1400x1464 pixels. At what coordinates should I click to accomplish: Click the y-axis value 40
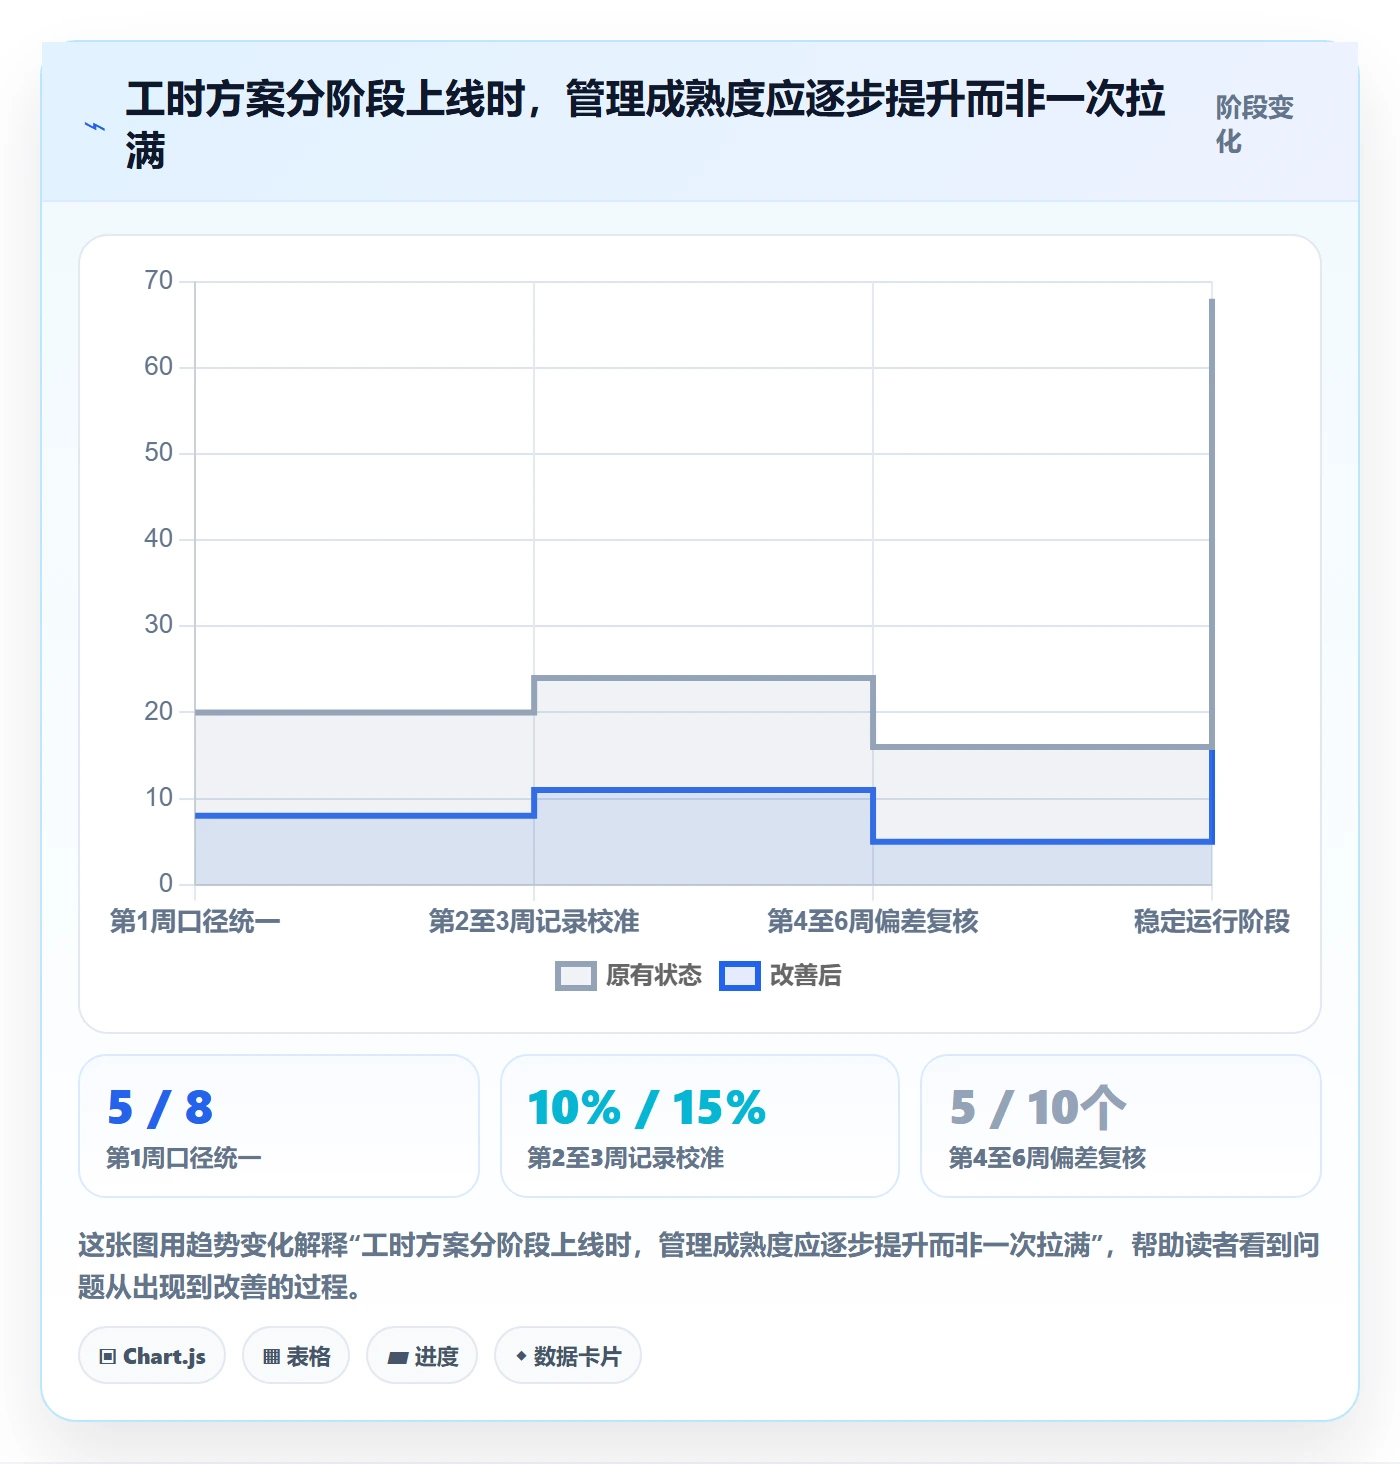[x=159, y=539]
